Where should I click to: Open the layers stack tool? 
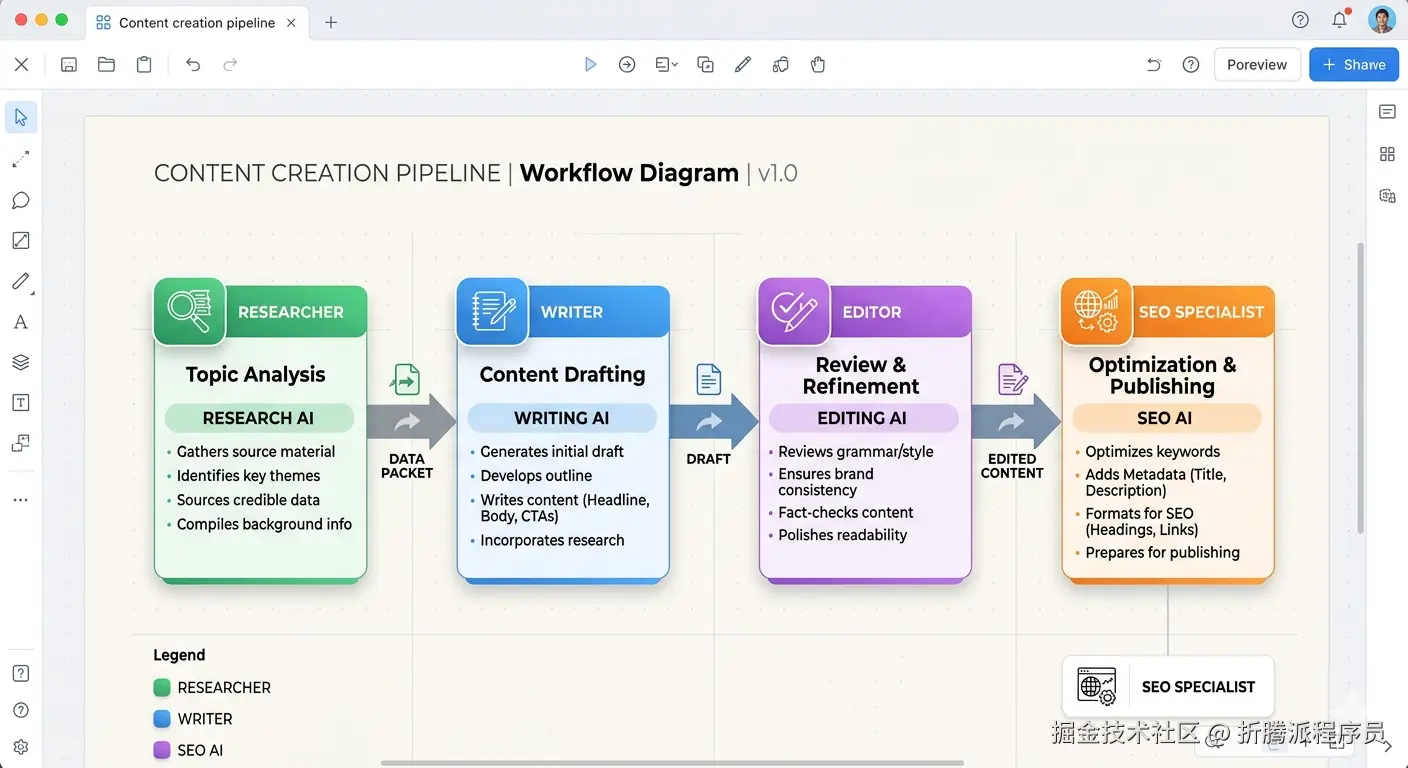click(21, 362)
